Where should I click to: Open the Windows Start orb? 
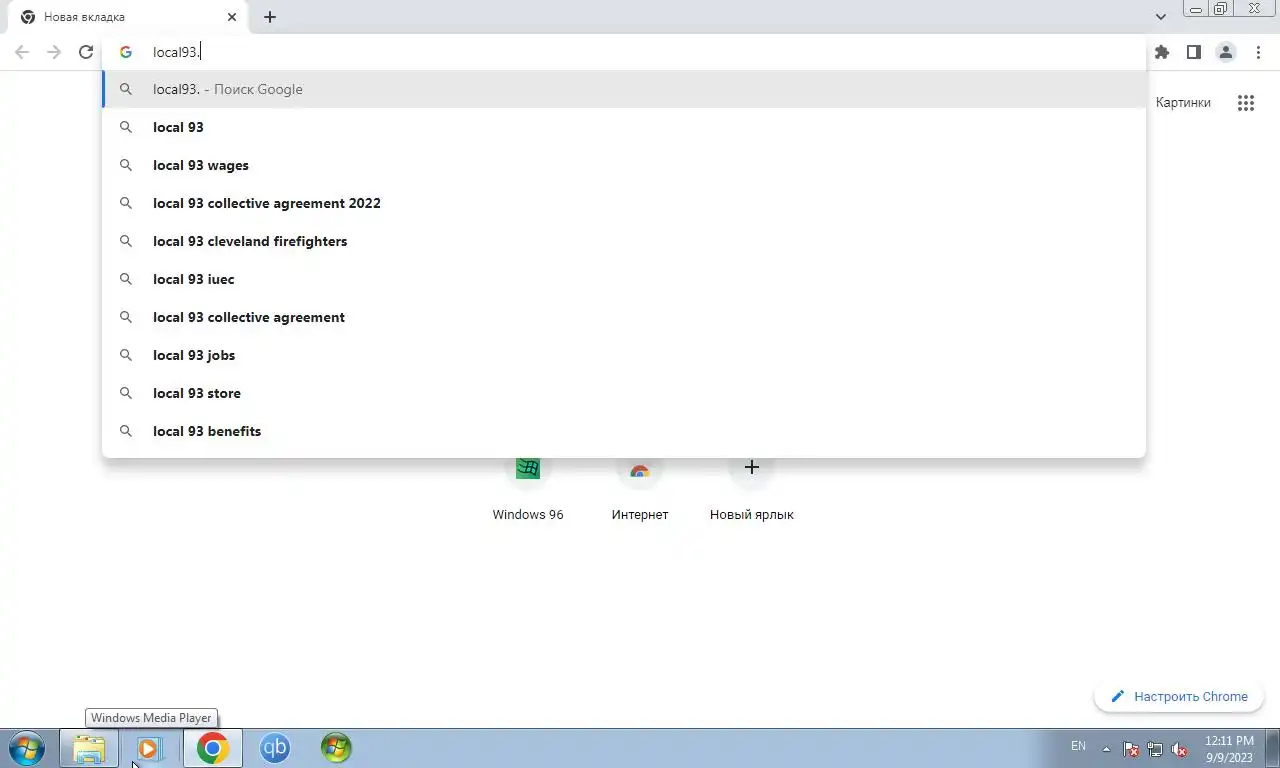(27, 748)
